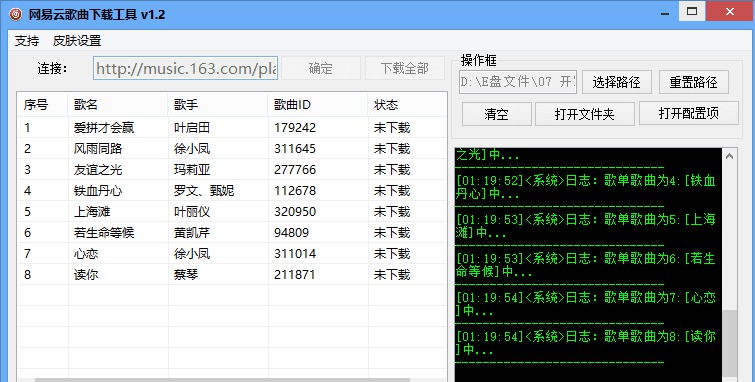Sort by the 序号 column header

click(42, 105)
